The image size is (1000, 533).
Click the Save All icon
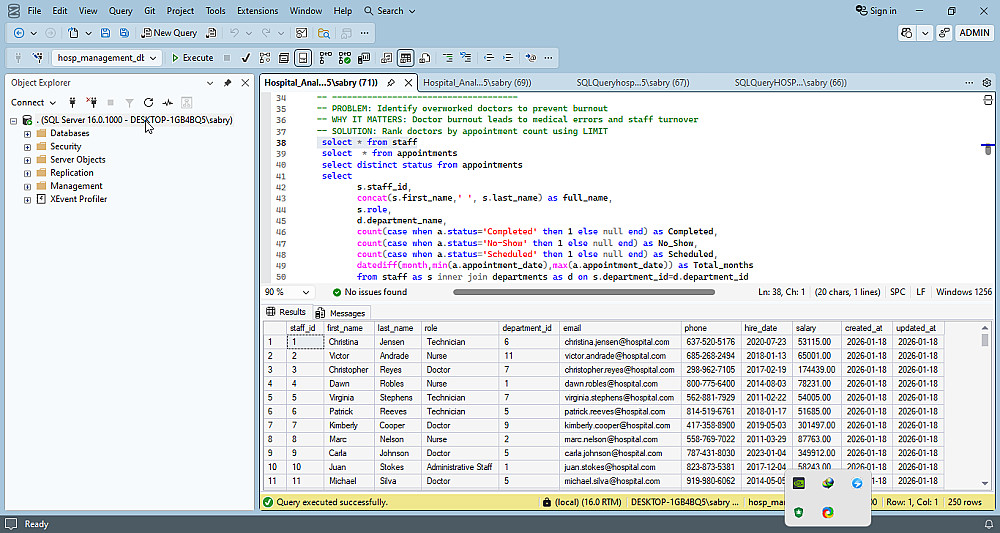(124, 33)
